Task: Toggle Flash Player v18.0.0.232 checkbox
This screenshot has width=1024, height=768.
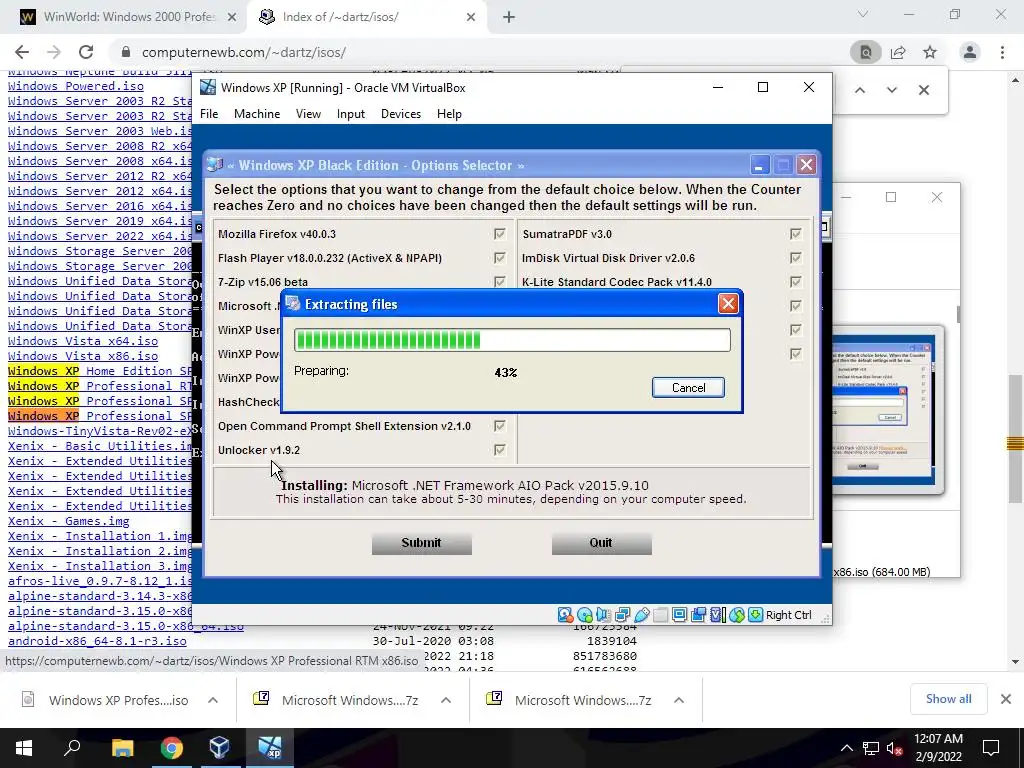Action: coord(500,258)
